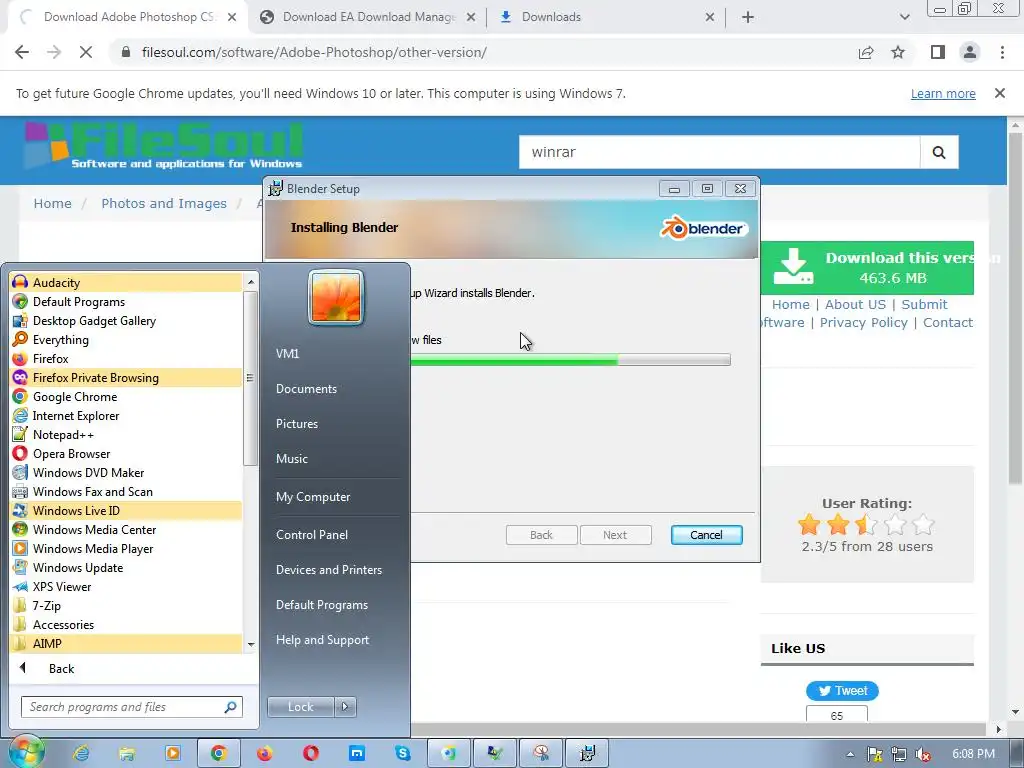Share this page icon in address bar
Screen dimensions: 1024x768
[x=866, y=52]
